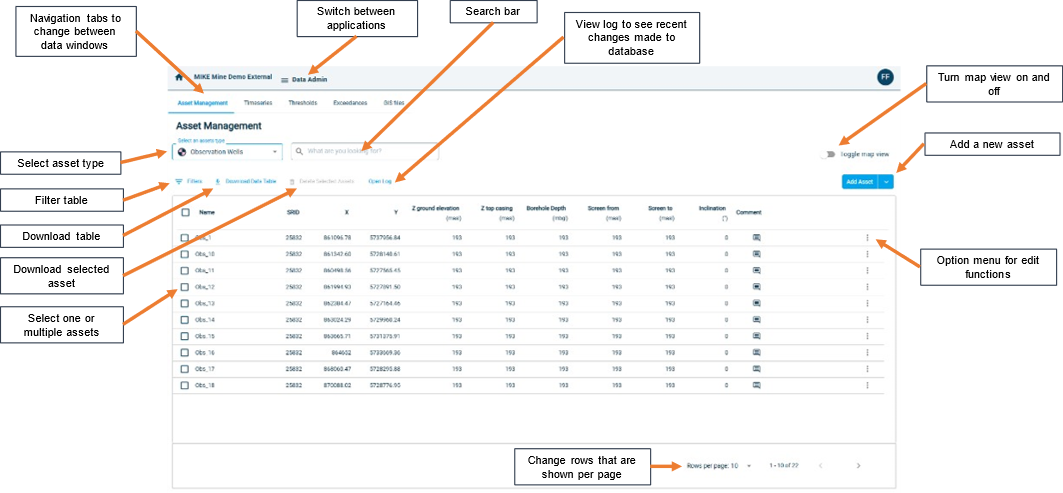Open three-dot options menu for Obs_18

(x=867, y=385)
